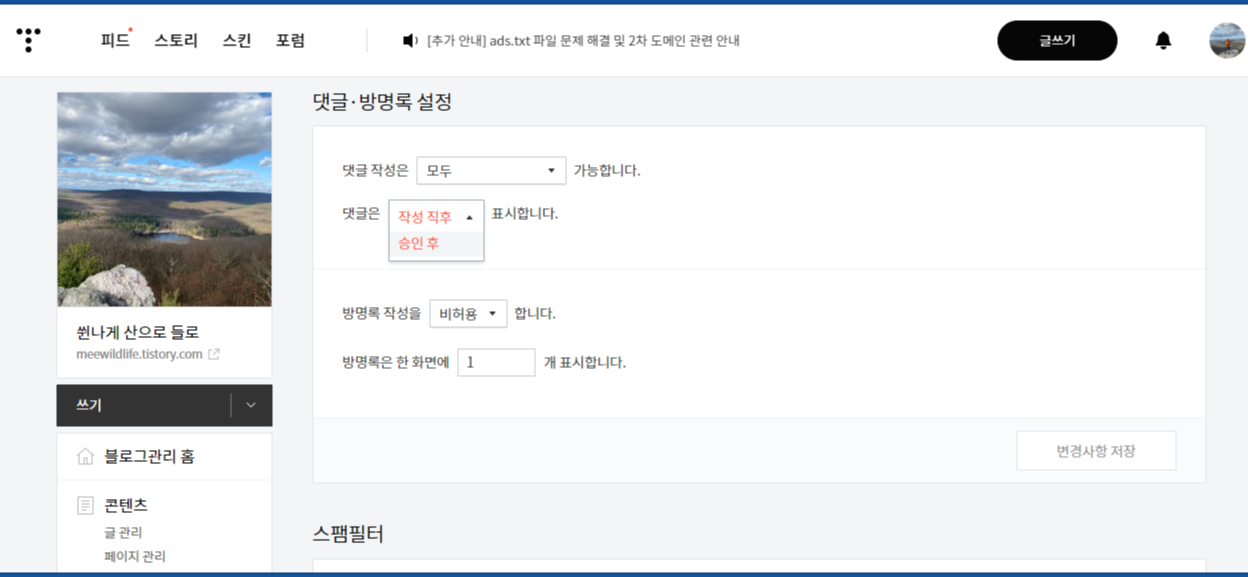Open 페이지 관리 page

(x=135, y=556)
